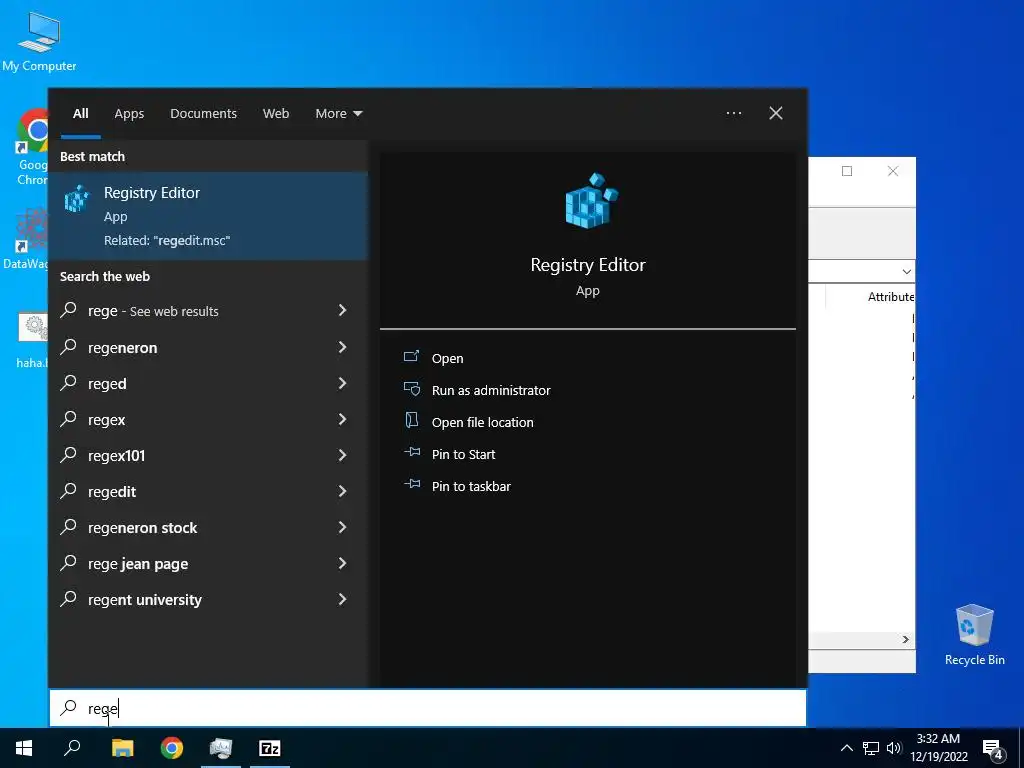Open the dropdown in background window
The width and height of the screenshot is (1024, 768).
coord(906,271)
